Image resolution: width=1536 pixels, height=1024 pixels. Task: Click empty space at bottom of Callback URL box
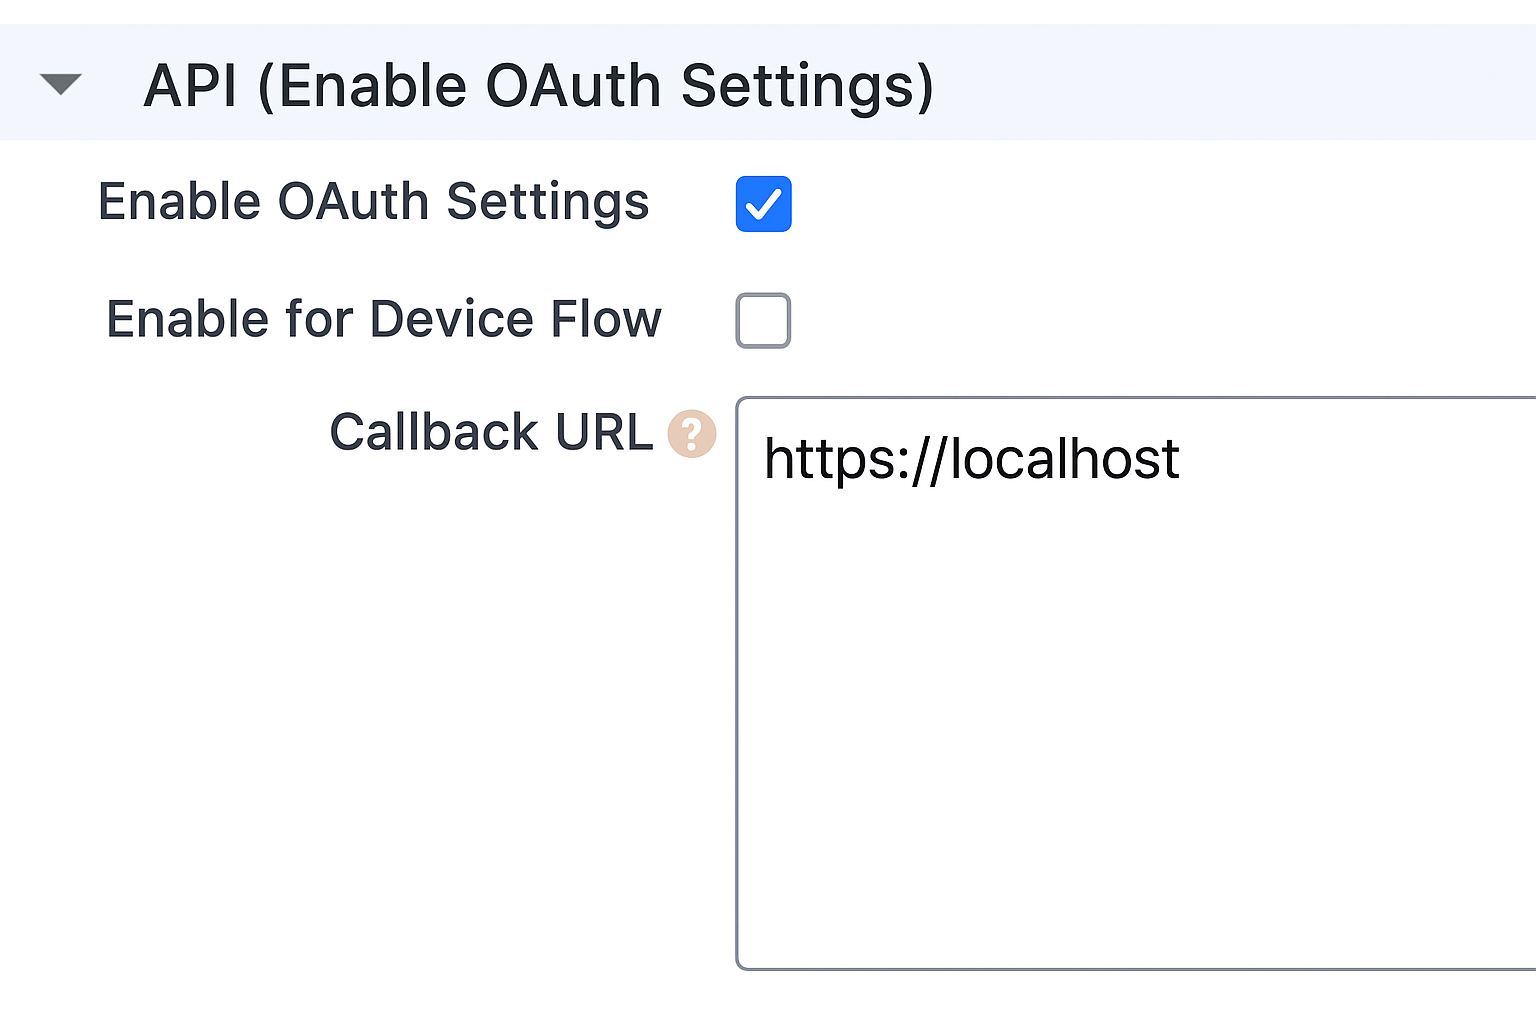[1136, 900]
